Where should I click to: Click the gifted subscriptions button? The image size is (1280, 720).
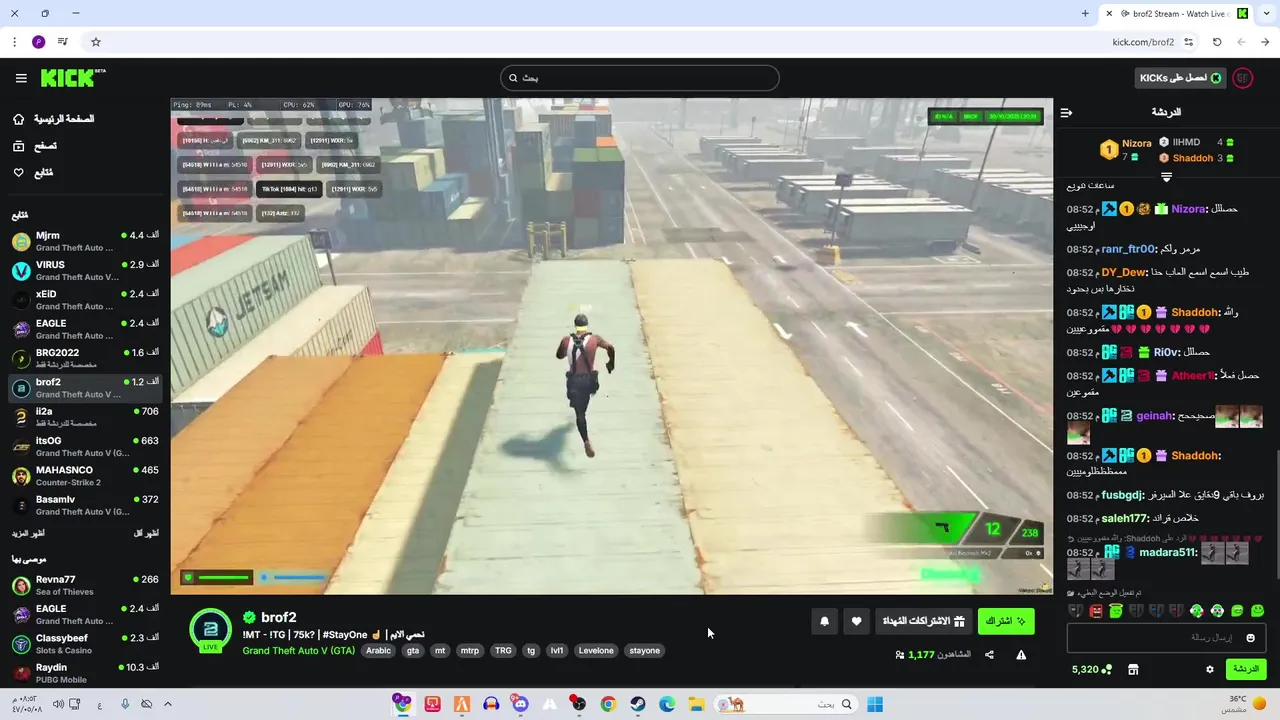(x=923, y=621)
